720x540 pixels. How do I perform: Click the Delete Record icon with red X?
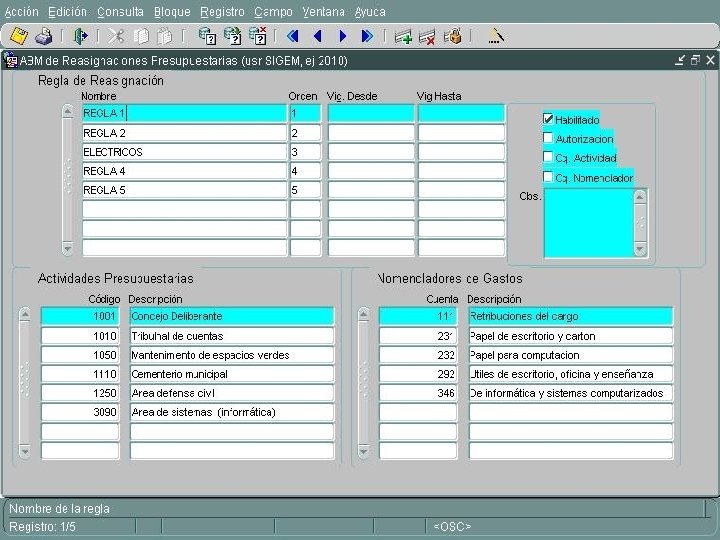[x=427, y=36]
